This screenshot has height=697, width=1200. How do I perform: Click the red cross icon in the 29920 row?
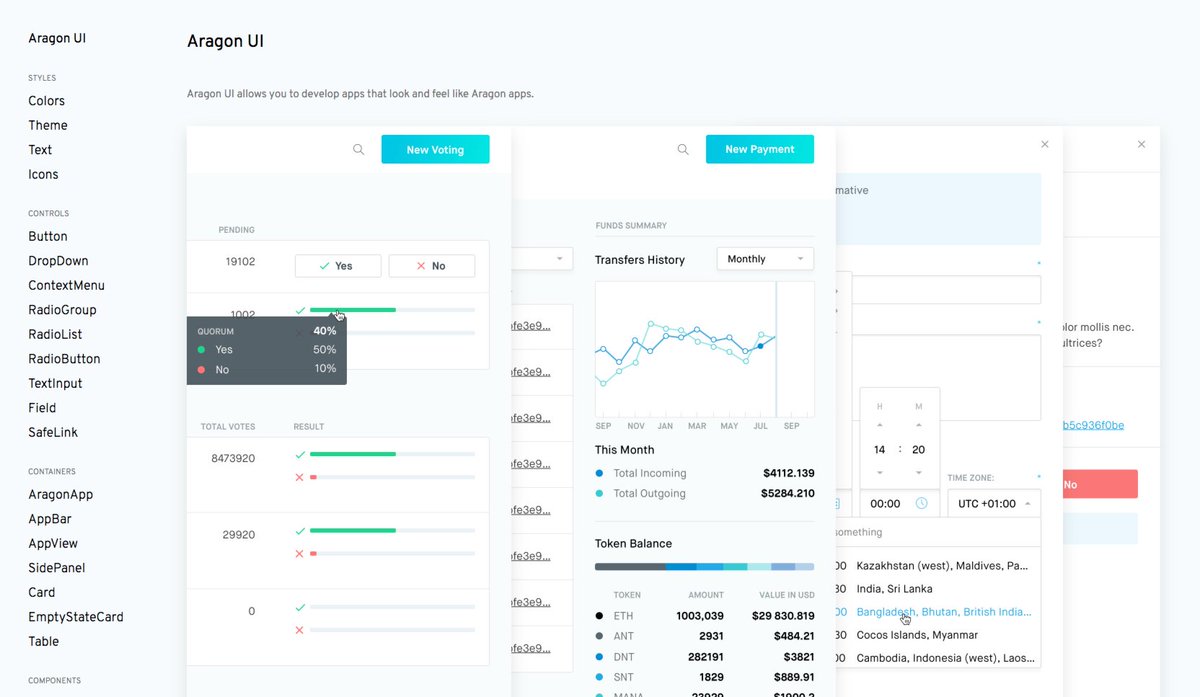click(300, 554)
